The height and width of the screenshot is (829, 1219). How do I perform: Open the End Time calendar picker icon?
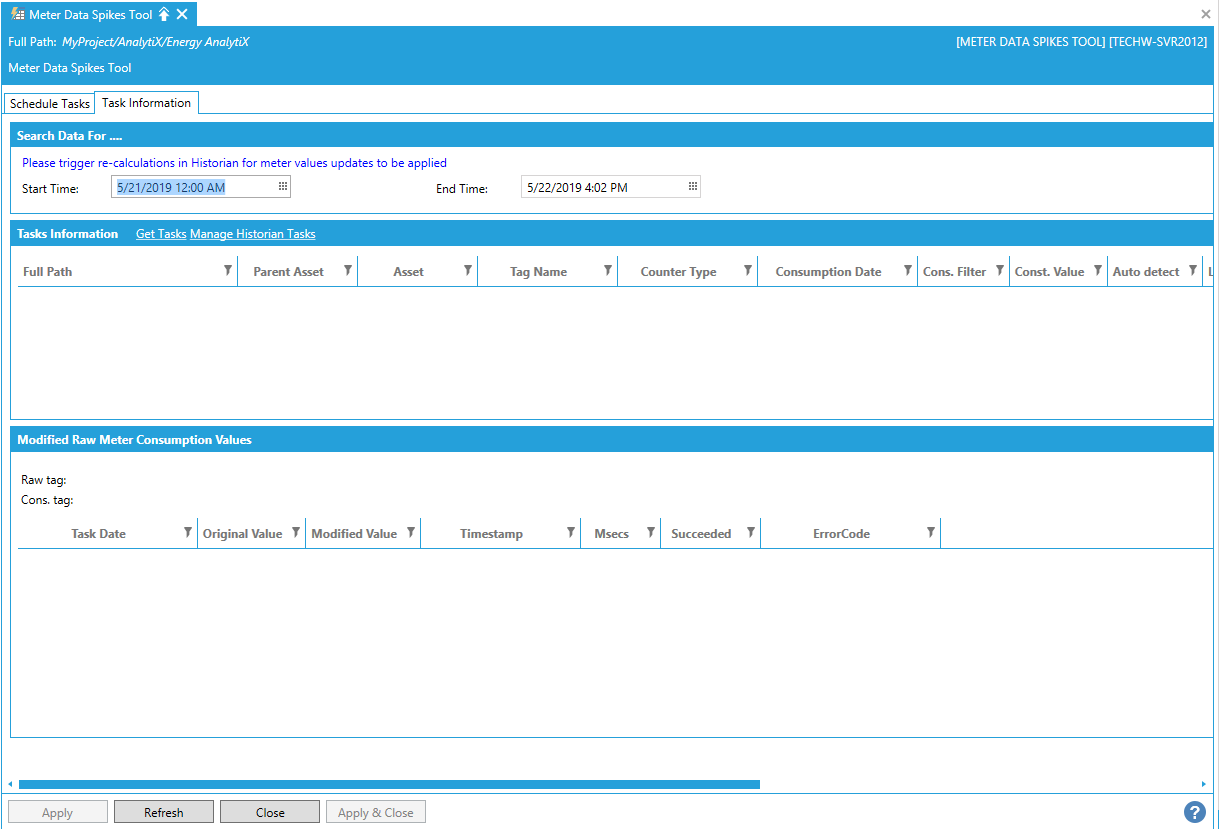(692, 186)
